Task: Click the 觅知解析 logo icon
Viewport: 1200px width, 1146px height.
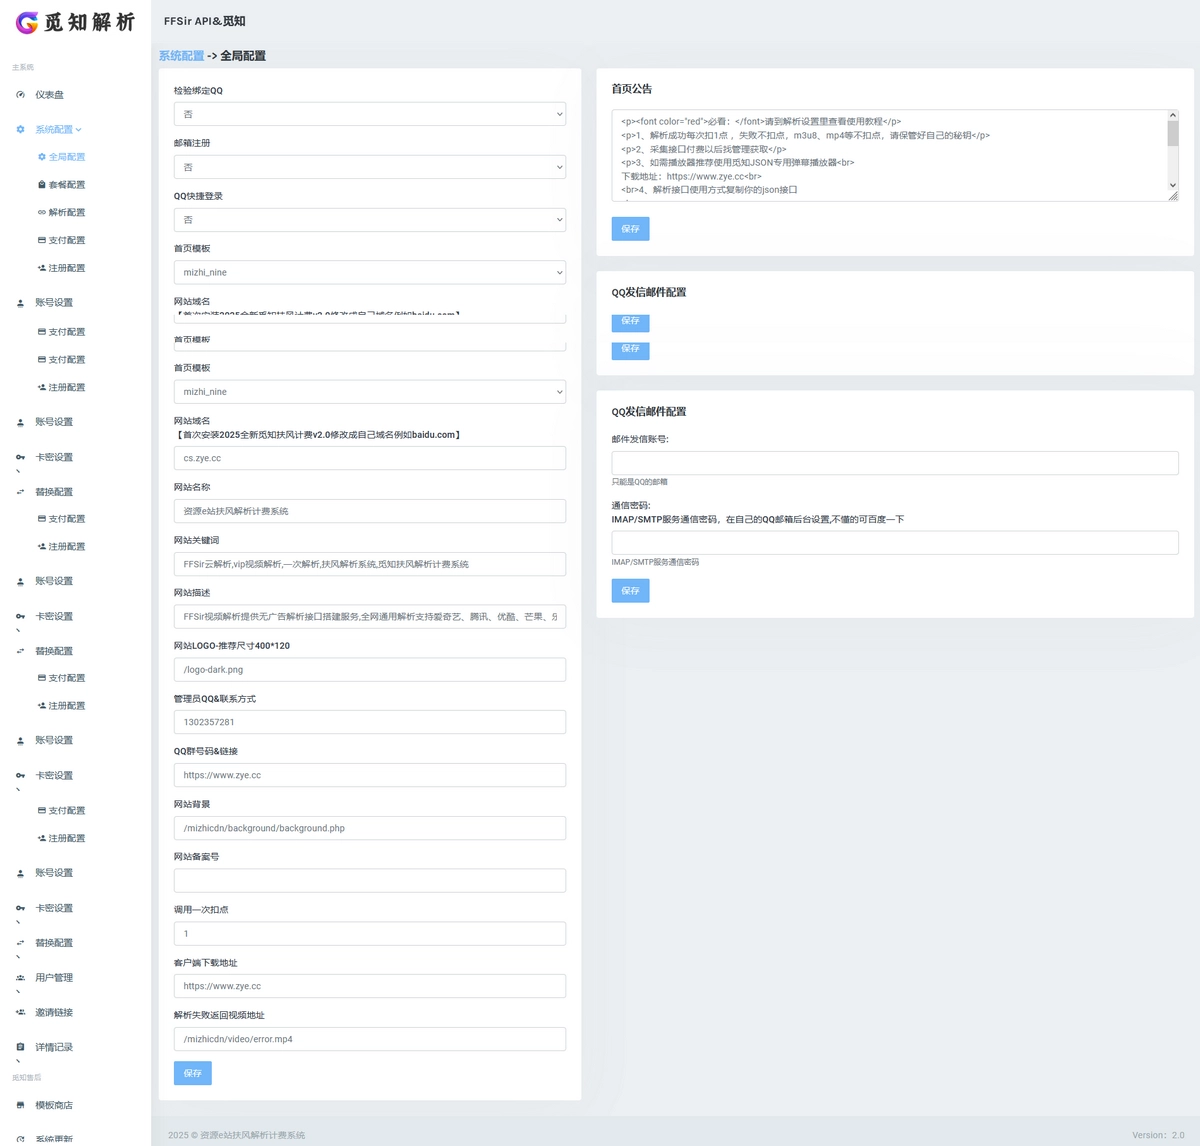Action: coord(27,22)
